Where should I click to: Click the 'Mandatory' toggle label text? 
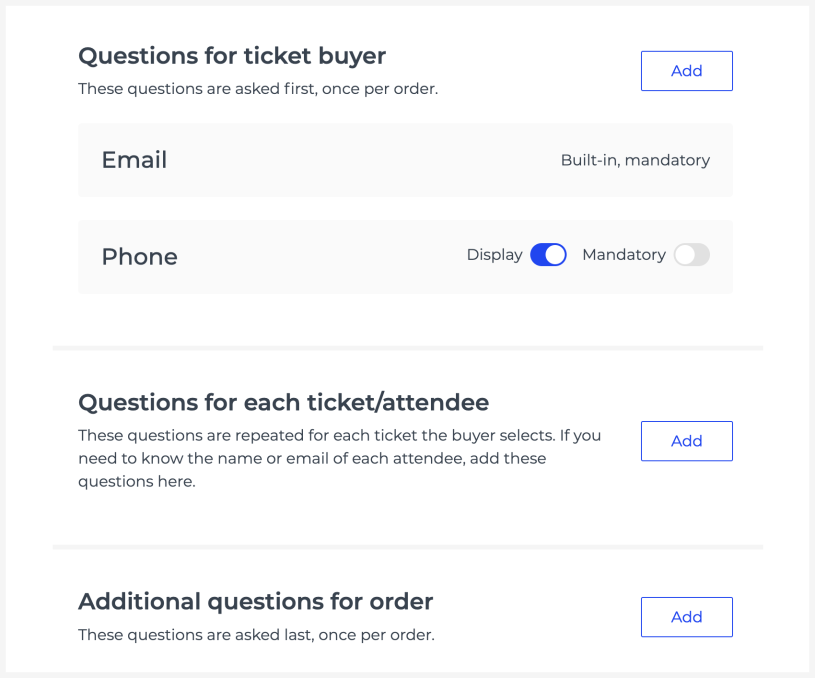(x=624, y=255)
